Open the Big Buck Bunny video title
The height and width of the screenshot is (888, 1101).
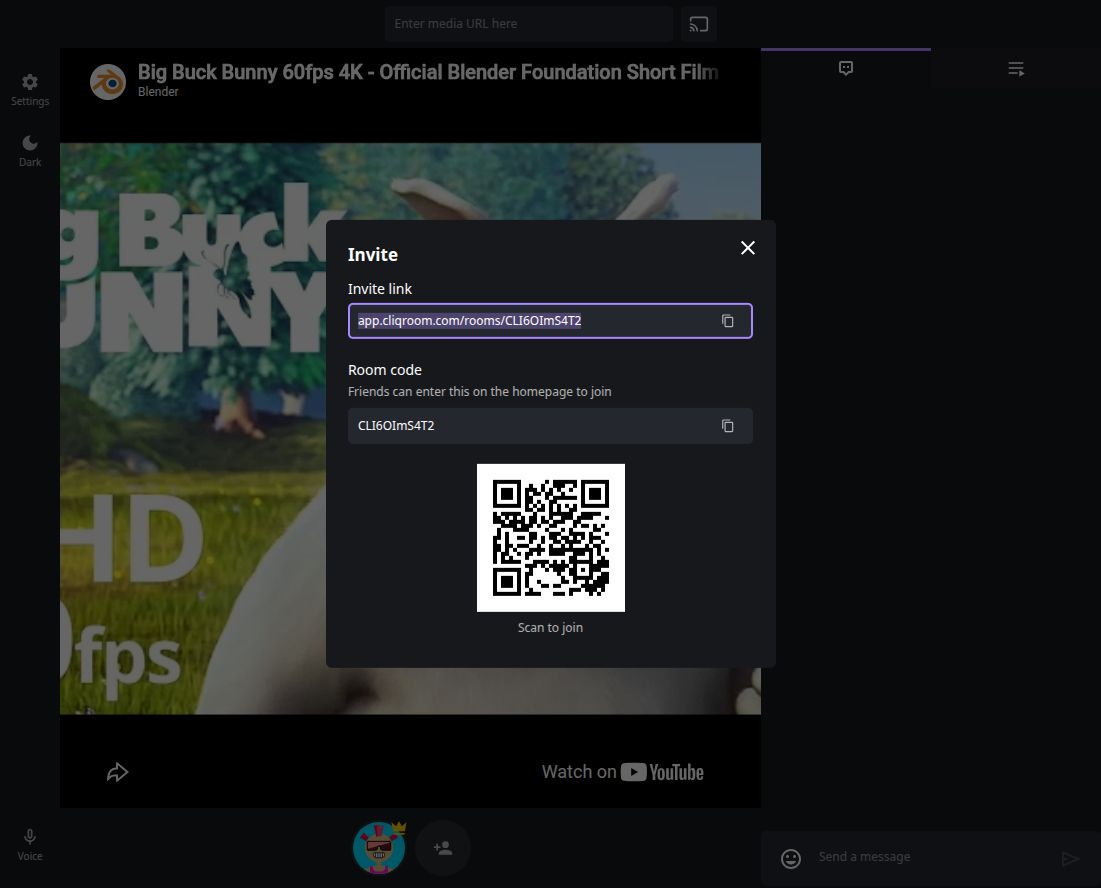[x=428, y=72]
